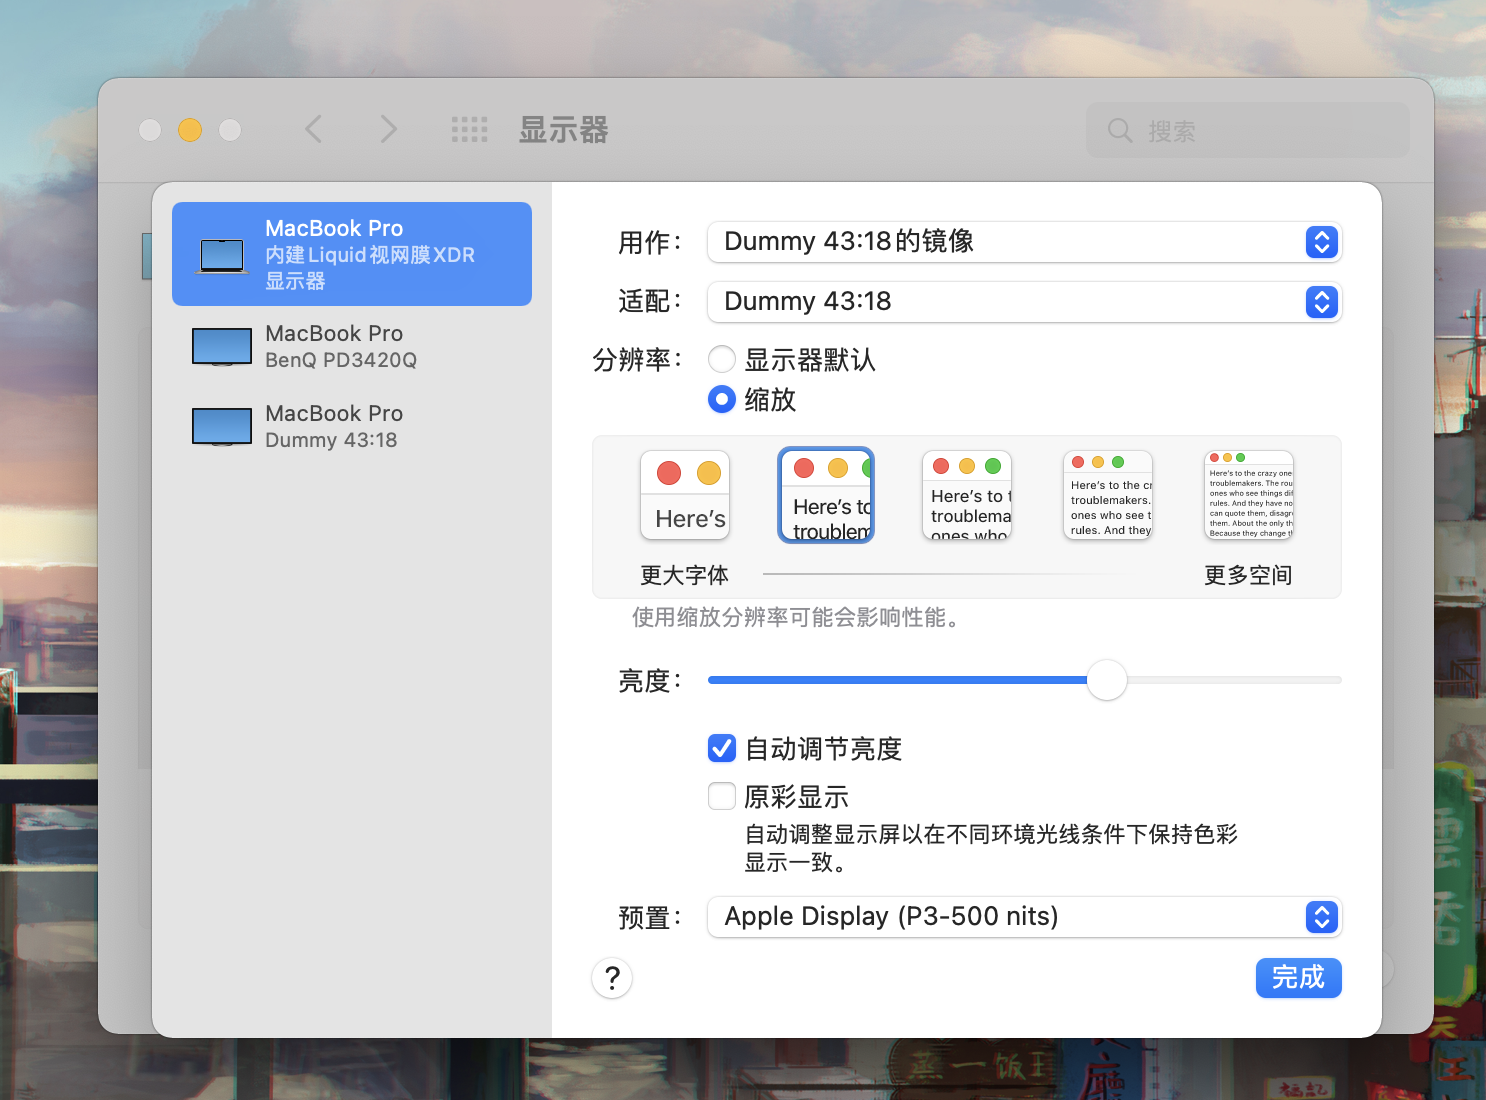Pick the largest text scaling thumbnail reading Here's
This screenshot has height=1100, width=1486.
tap(685, 495)
